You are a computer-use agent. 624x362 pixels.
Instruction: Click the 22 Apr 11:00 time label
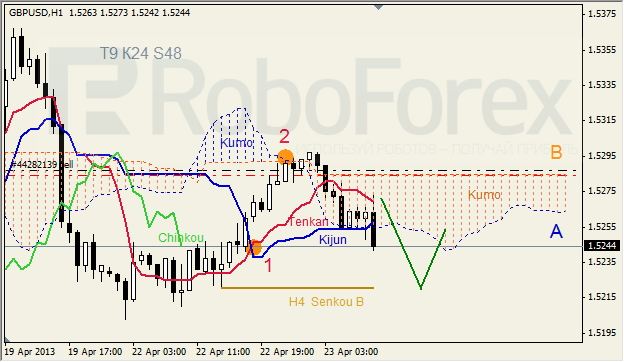pos(223,352)
